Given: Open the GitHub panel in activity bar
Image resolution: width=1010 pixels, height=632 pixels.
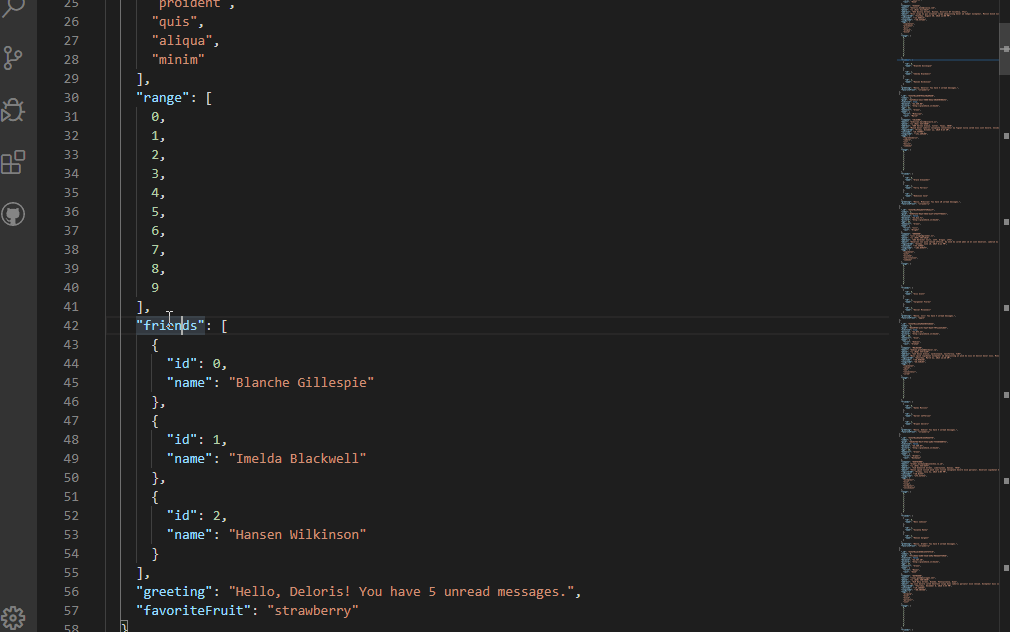Looking at the screenshot, I should pos(14,214).
